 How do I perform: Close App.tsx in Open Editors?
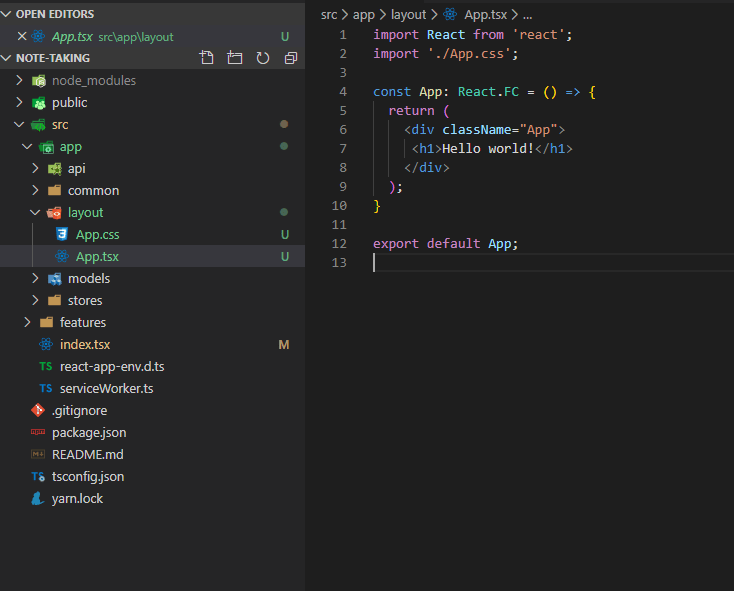point(22,36)
